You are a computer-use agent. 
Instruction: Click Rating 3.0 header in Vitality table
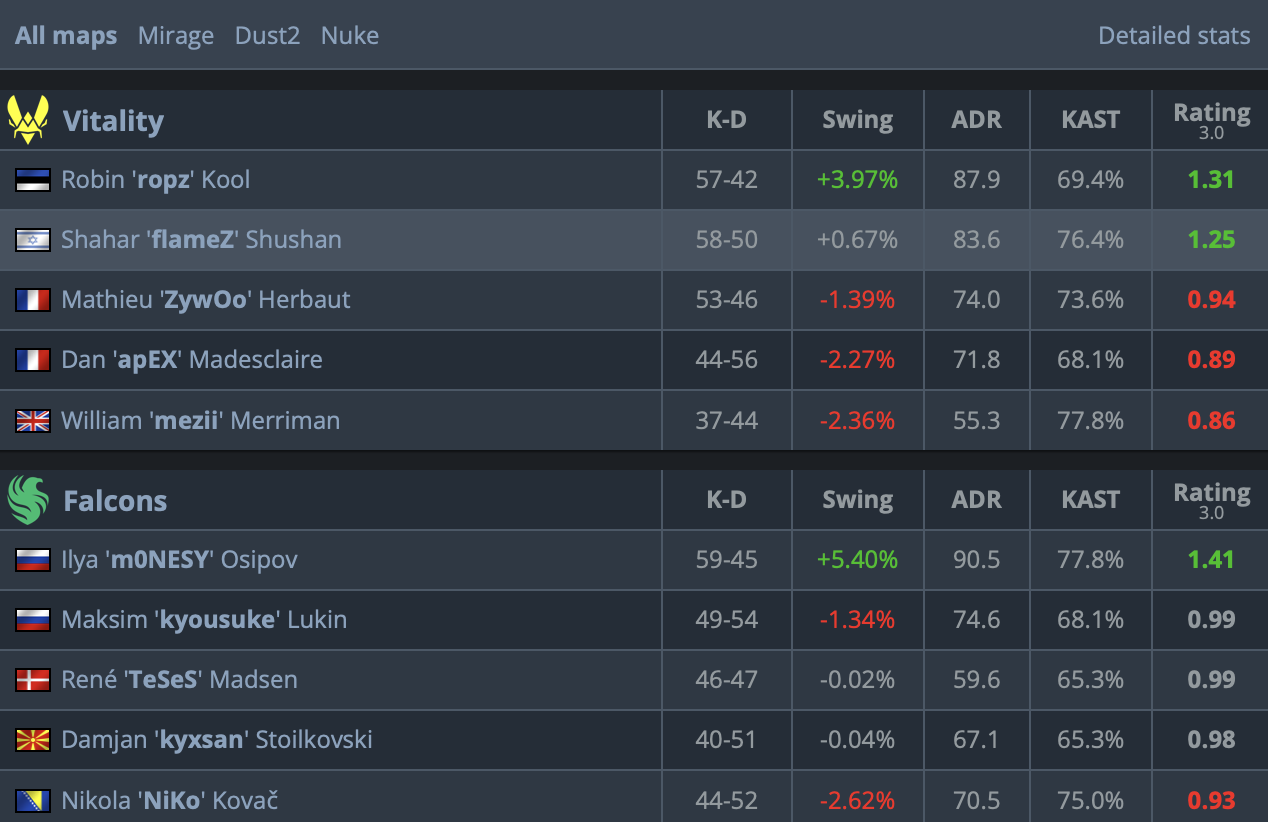point(1211,120)
